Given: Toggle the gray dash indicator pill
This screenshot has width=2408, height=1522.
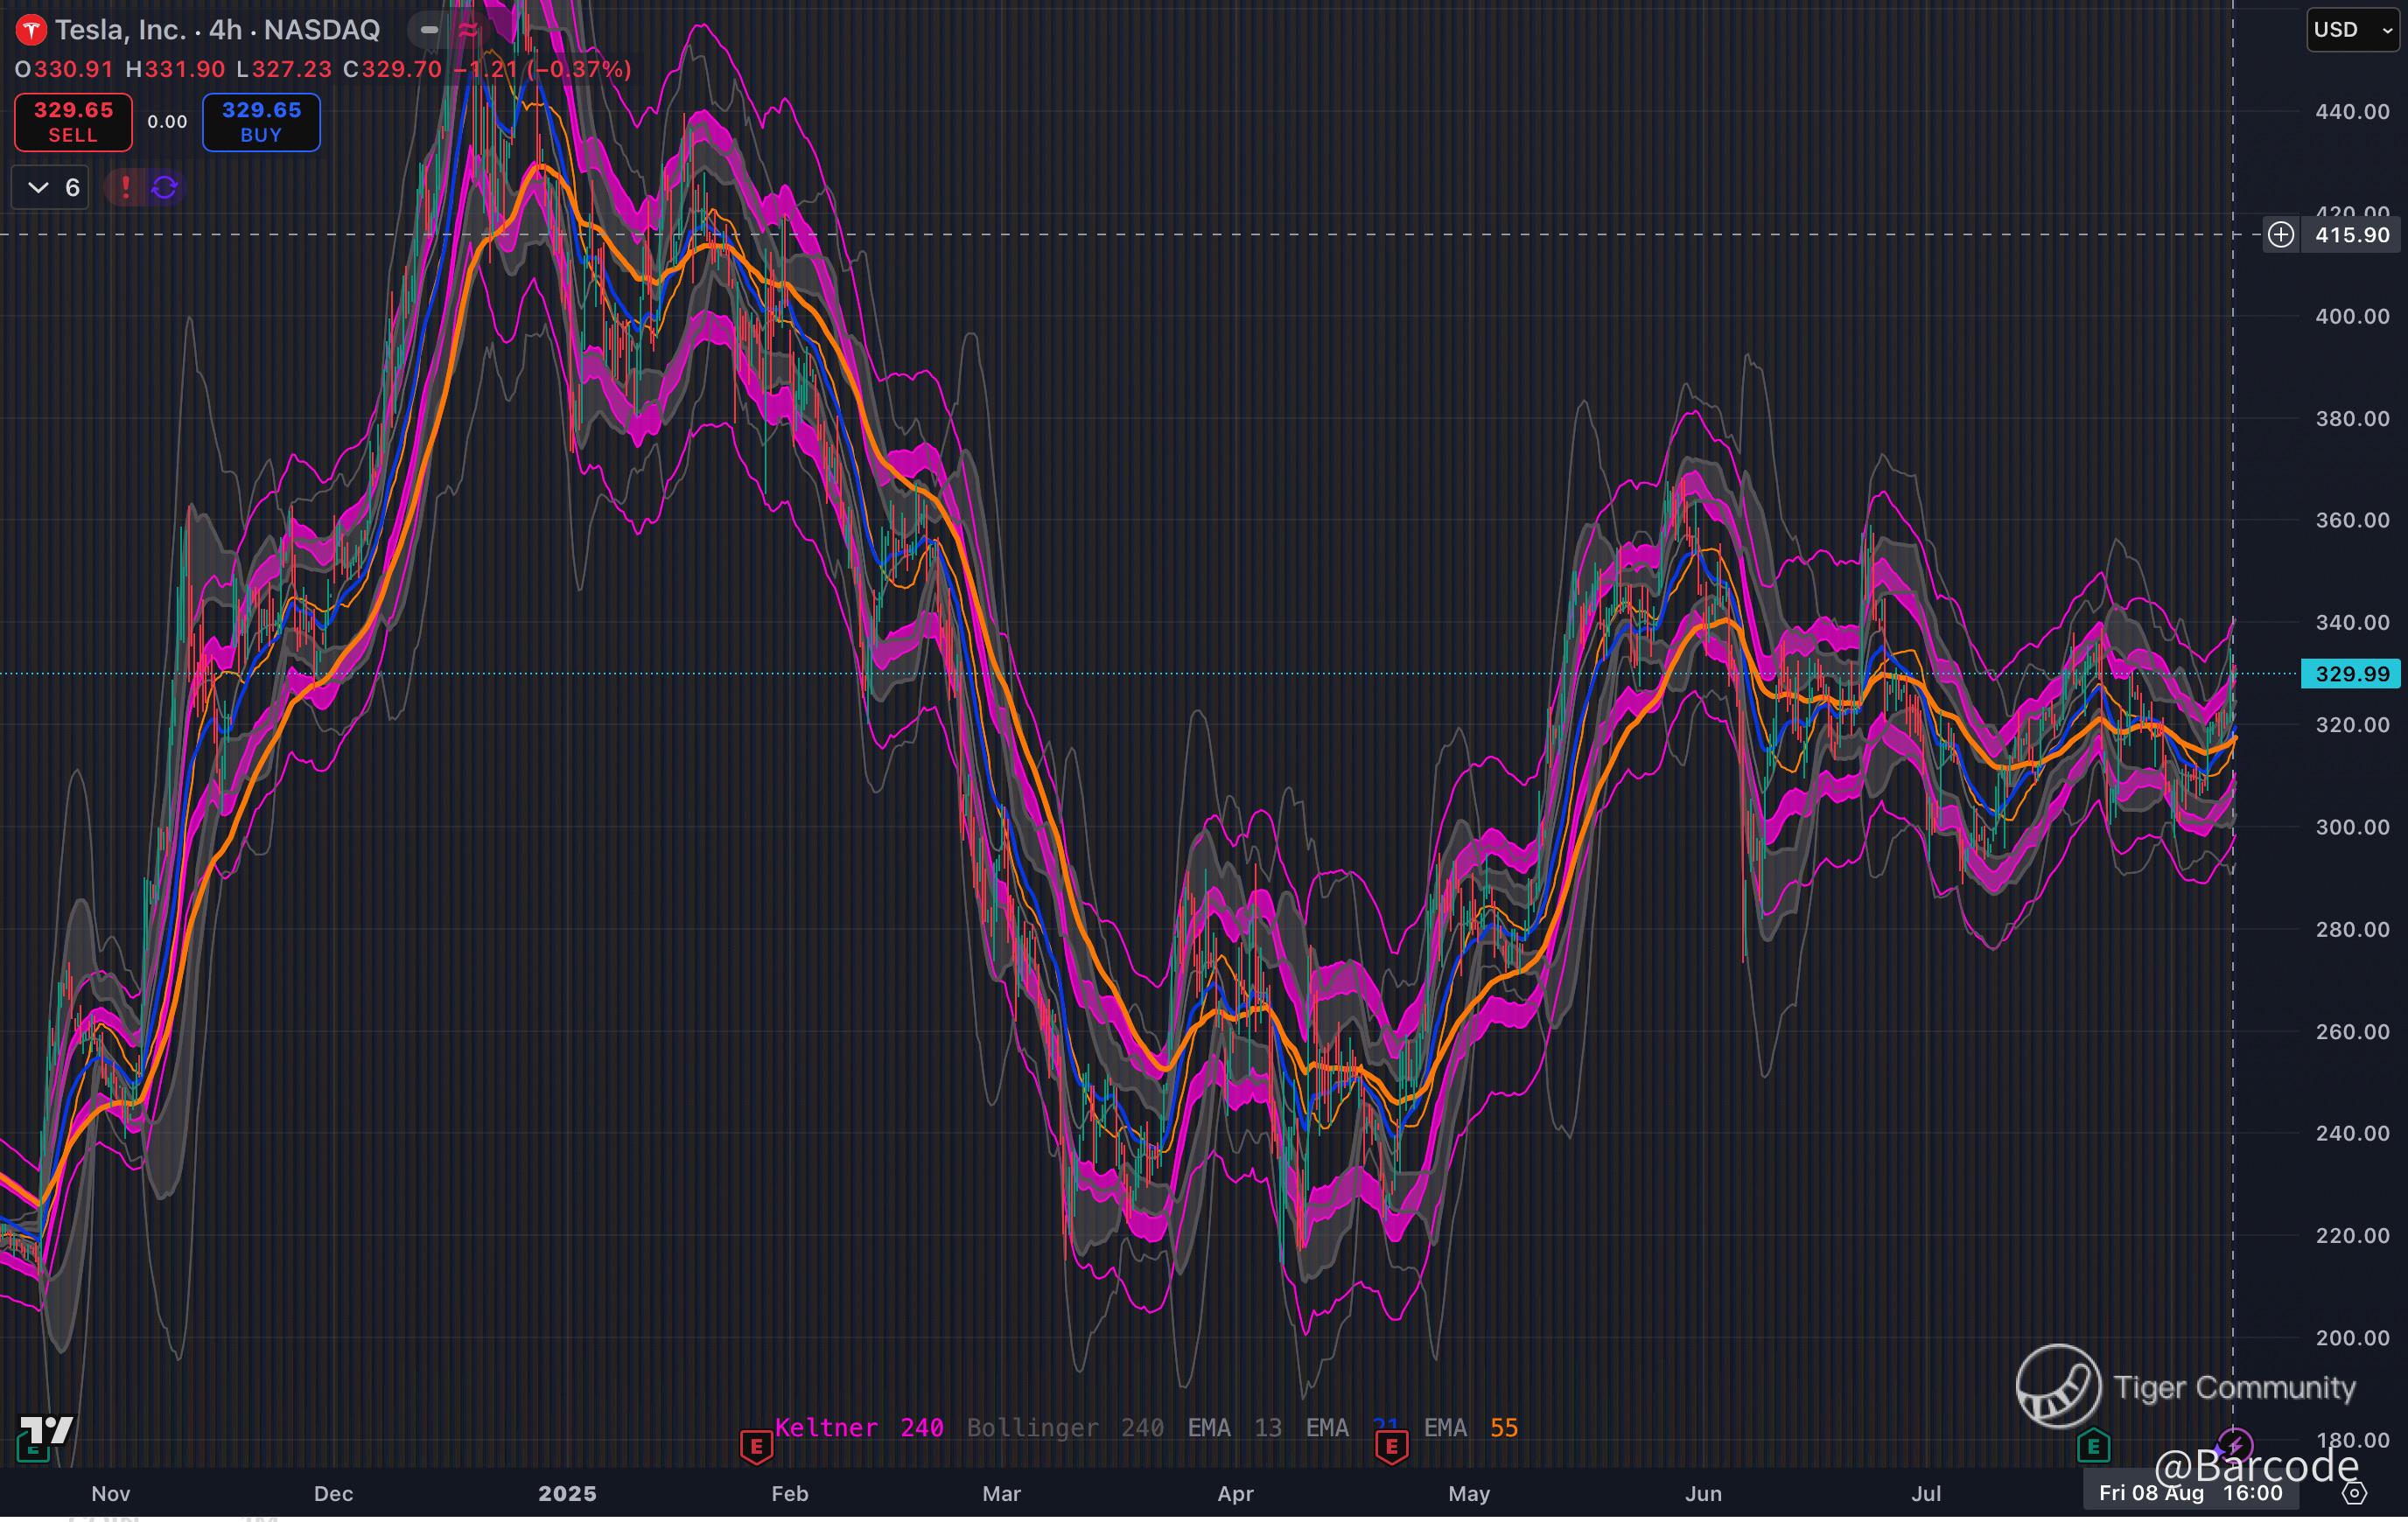Looking at the screenshot, I should 429,30.
